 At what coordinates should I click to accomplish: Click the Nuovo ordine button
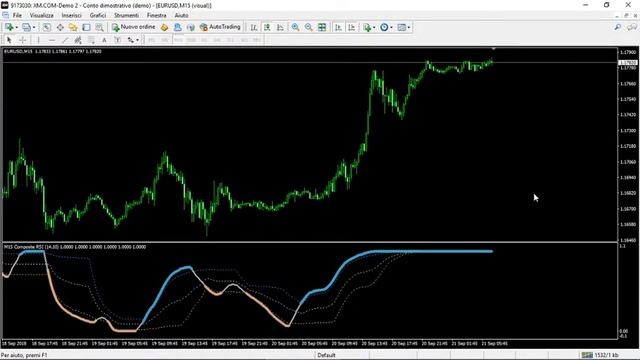[x=133, y=27]
